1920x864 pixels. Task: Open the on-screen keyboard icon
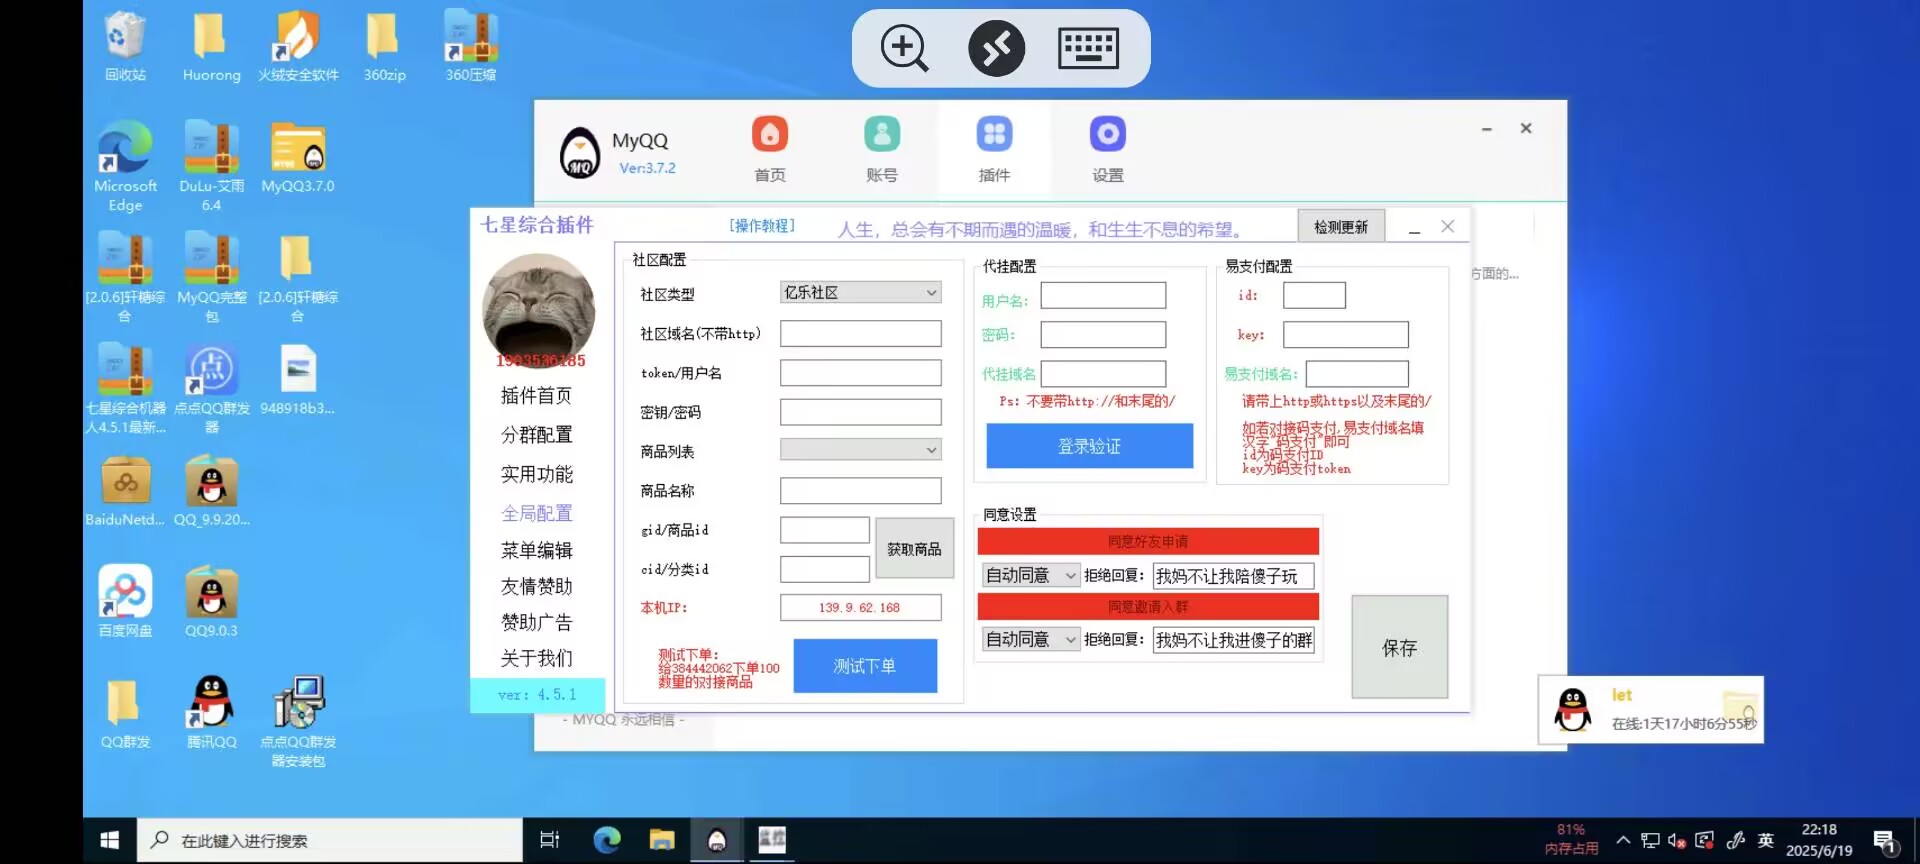point(1088,48)
